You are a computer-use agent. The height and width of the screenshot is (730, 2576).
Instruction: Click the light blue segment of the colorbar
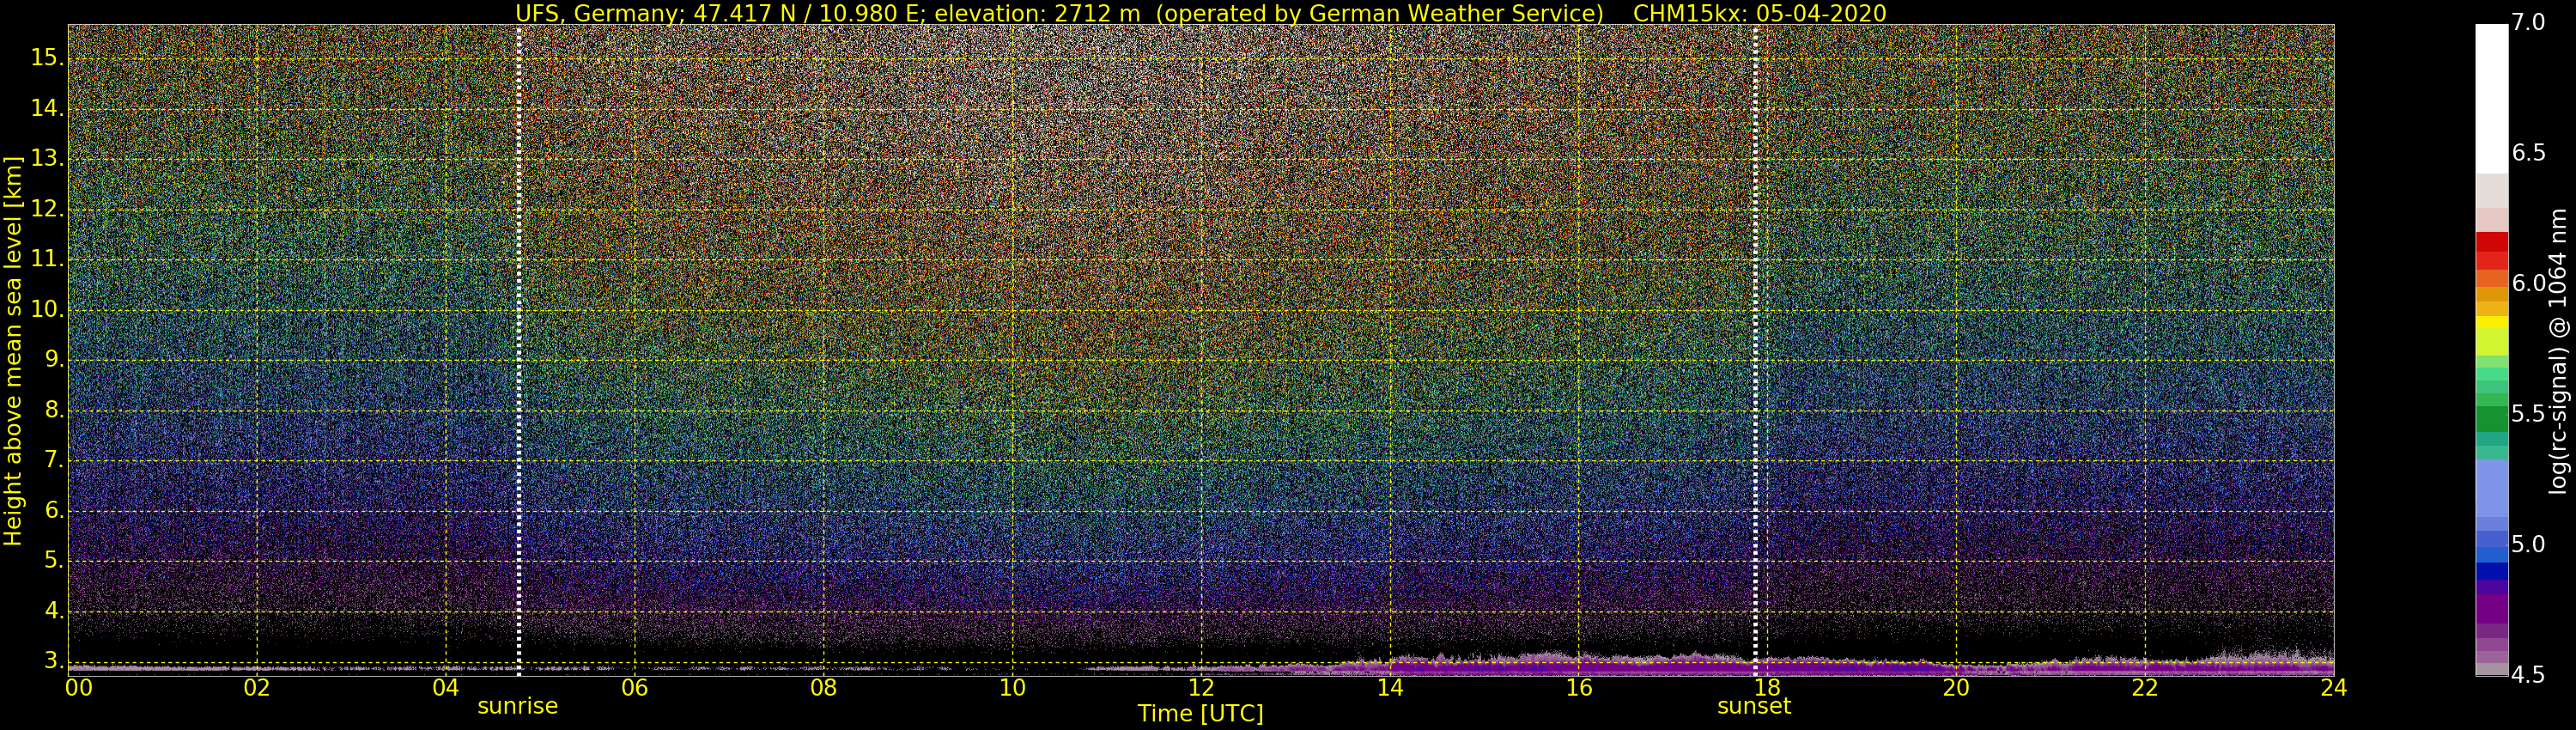tap(2491, 487)
